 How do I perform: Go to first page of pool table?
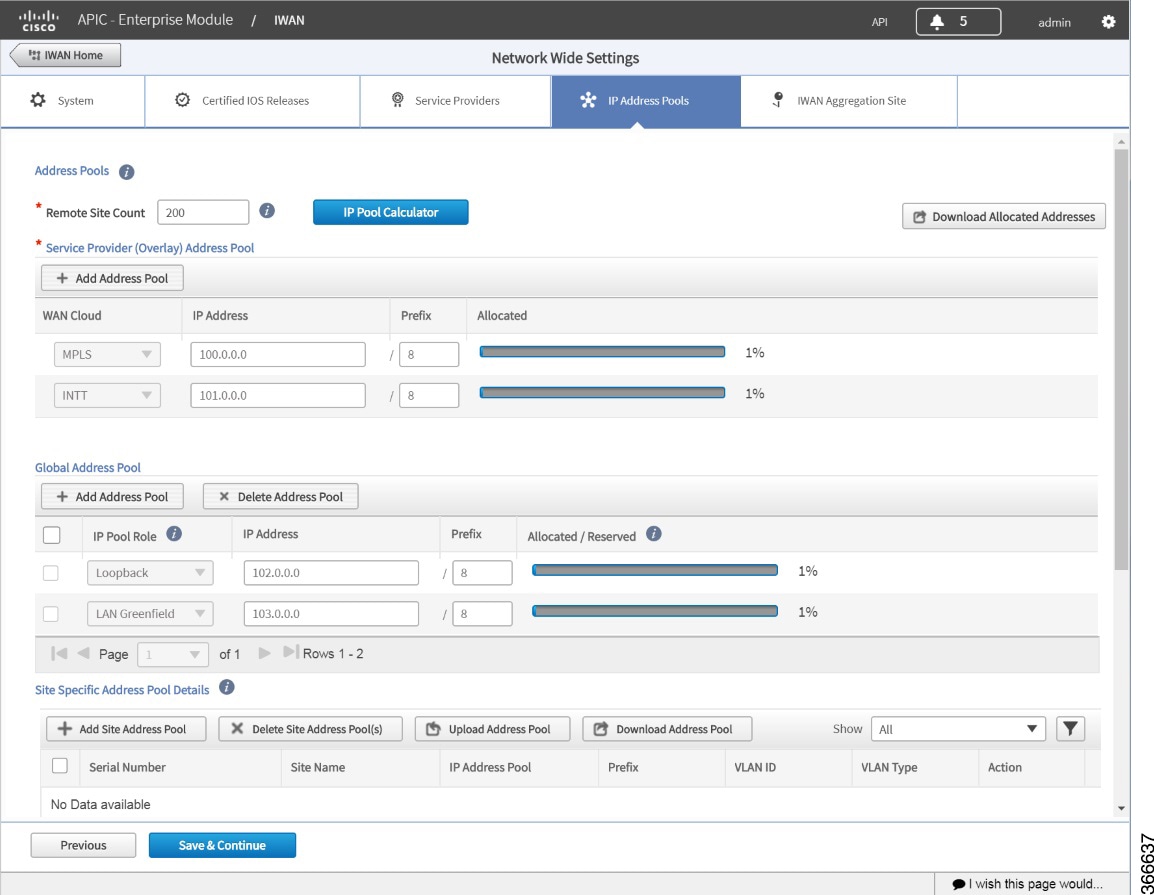59,653
